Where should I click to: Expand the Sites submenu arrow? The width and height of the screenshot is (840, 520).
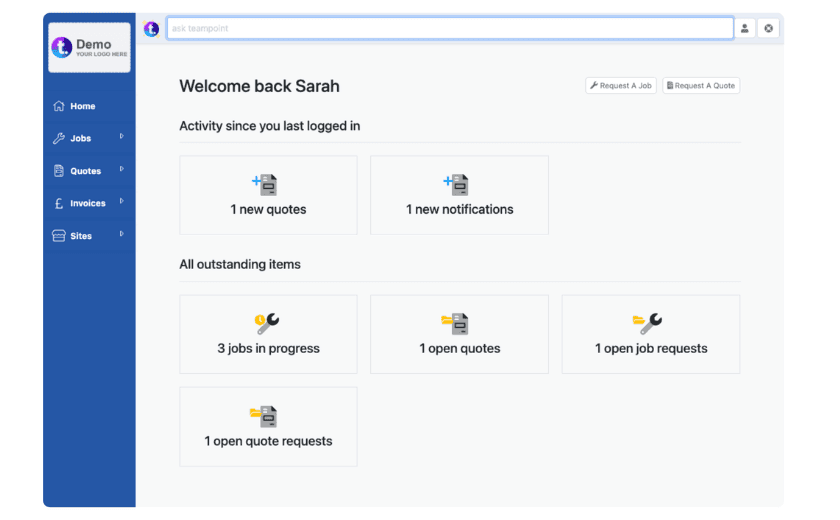[x=122, y=233]
